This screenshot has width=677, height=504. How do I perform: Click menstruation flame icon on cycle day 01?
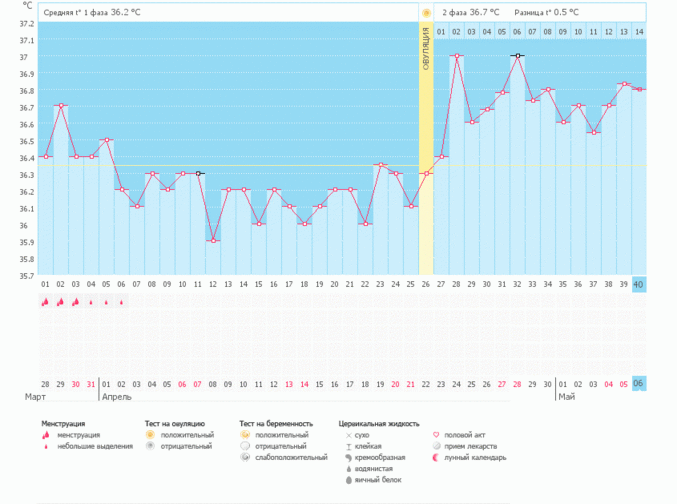tap(45, 302)
